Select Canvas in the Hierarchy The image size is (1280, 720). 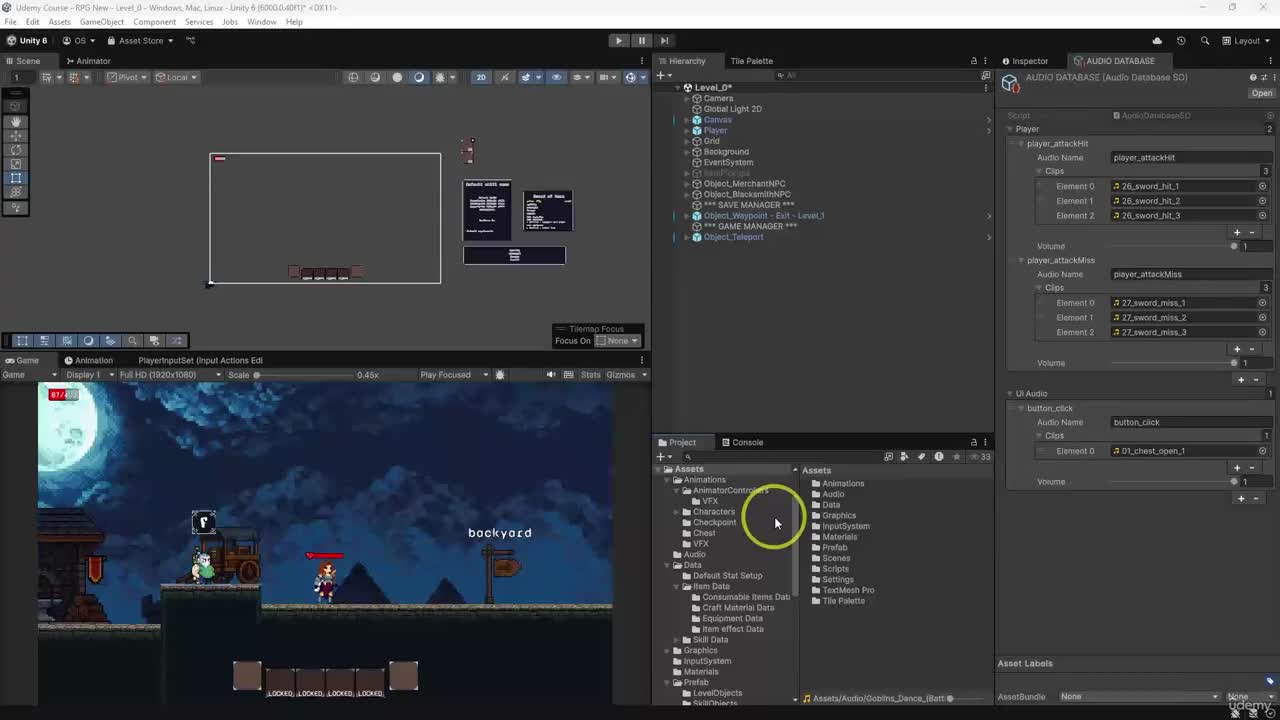tap(717, 120)
